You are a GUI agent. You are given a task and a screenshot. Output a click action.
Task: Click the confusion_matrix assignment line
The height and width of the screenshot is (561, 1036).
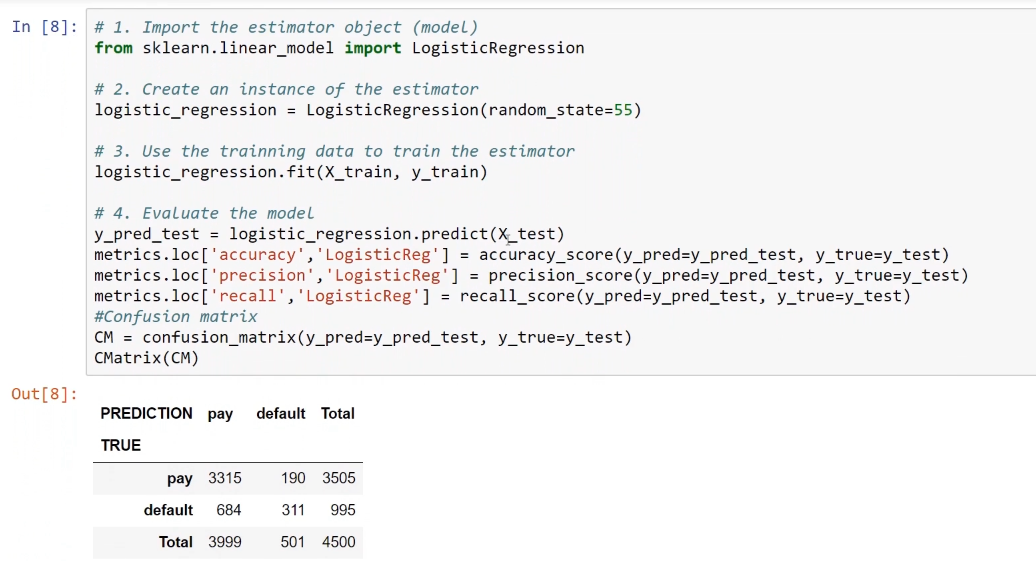(363, 337)
